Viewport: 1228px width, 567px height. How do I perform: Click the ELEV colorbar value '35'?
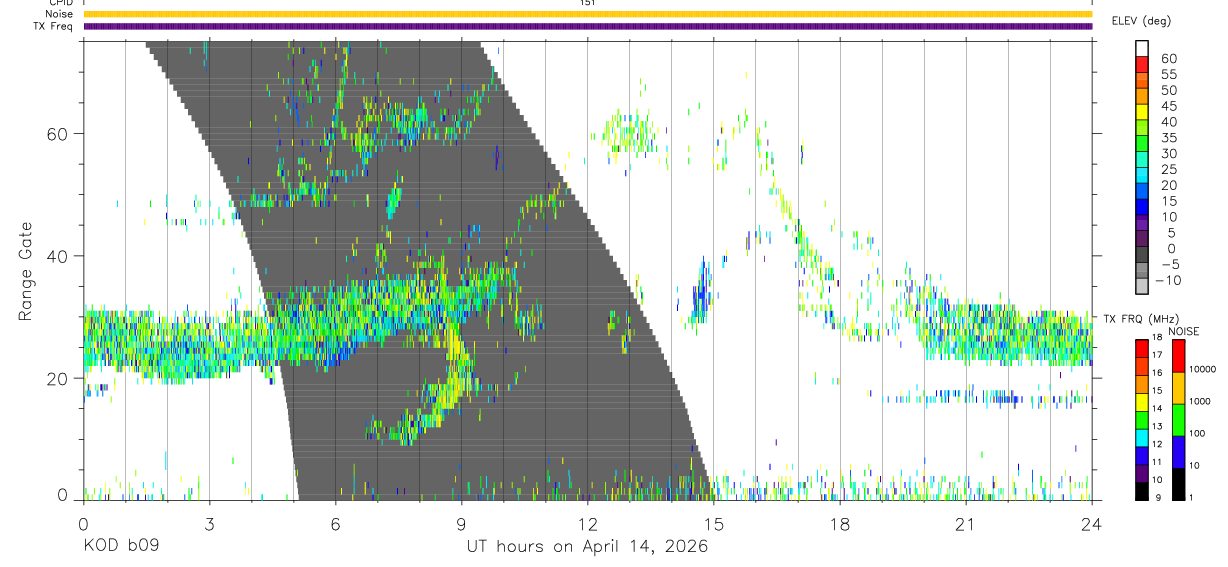coord(1170,138)
